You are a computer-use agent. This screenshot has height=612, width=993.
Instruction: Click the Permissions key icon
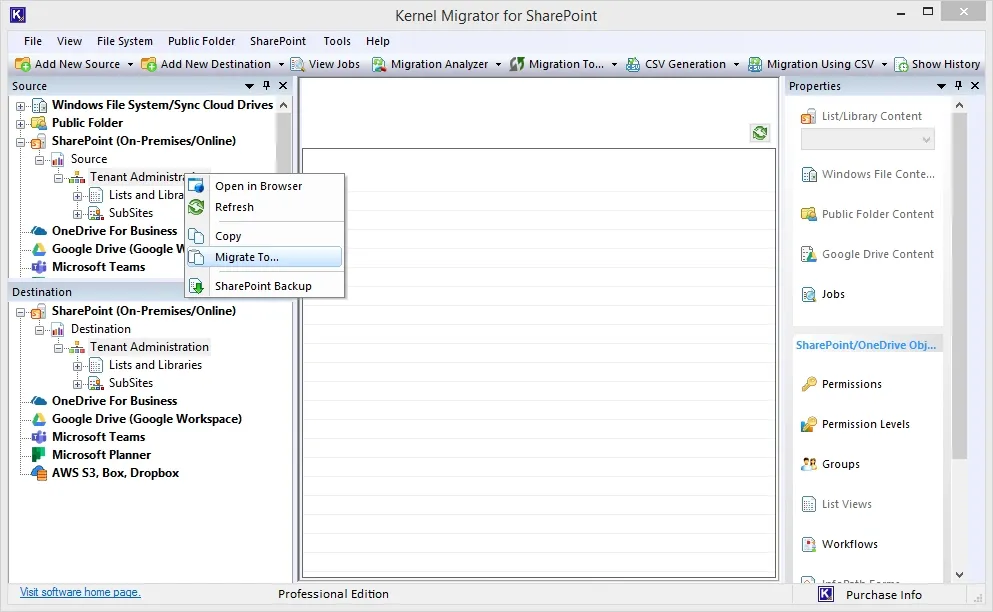pyautogui.click(x=809, y=384)
